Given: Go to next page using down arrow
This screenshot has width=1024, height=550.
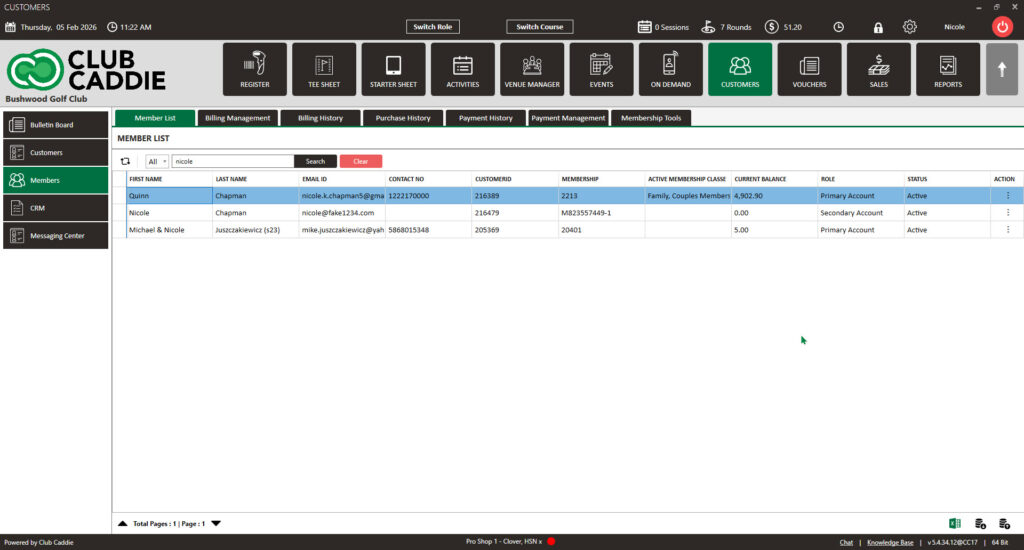Looking at the screenshot, I should click(x=216, y=523).
